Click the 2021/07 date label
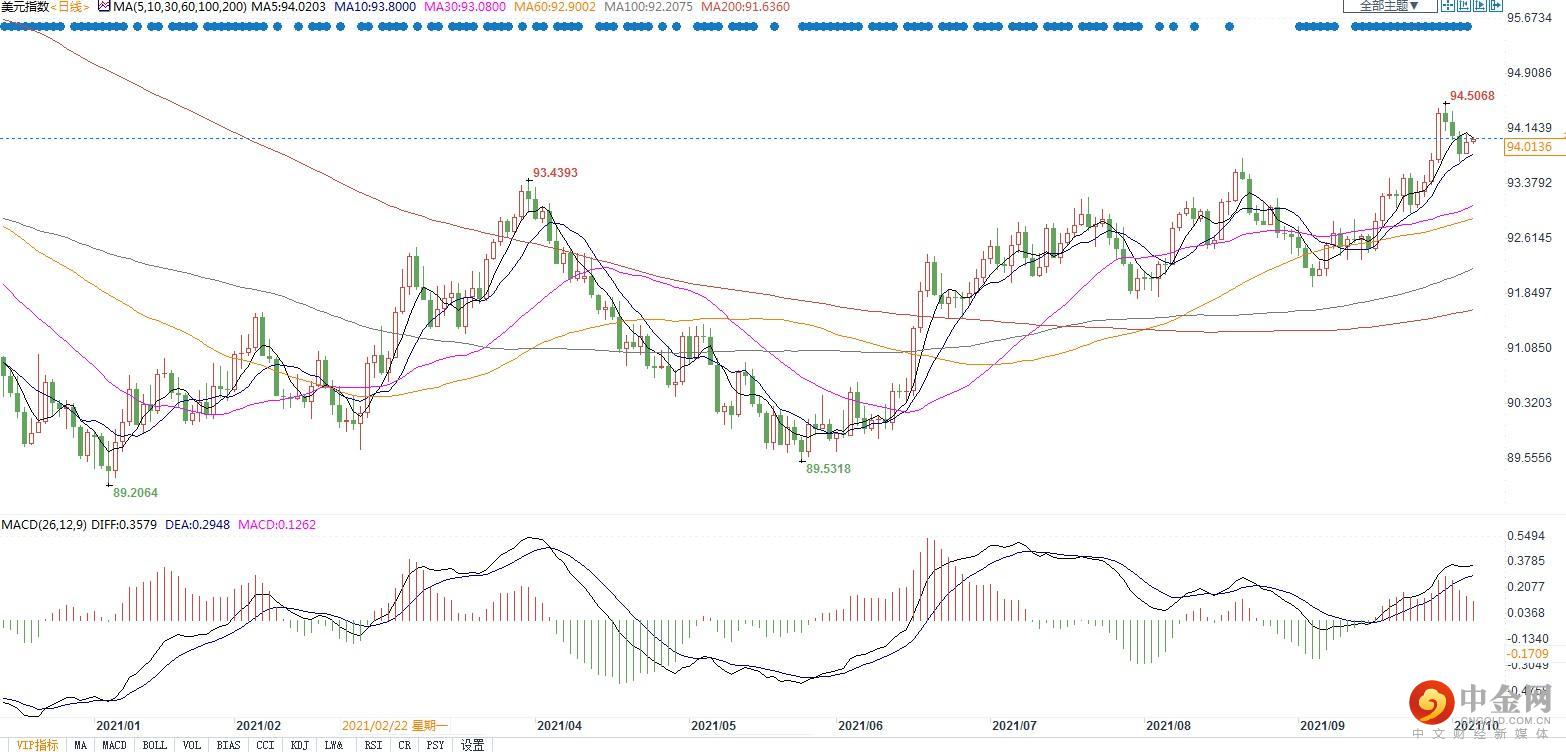1566x752 pixels. tap(1014, 725)
